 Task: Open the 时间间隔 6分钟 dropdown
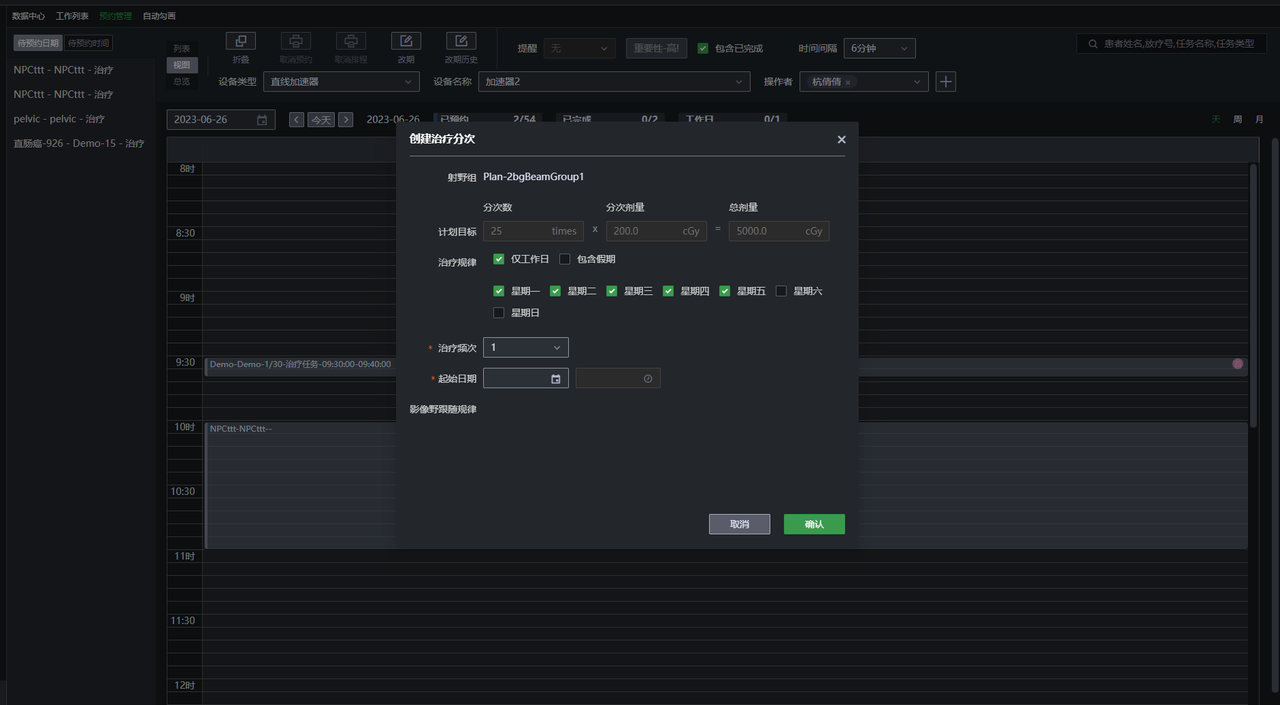pyautogui.click(x=879, y=48)
